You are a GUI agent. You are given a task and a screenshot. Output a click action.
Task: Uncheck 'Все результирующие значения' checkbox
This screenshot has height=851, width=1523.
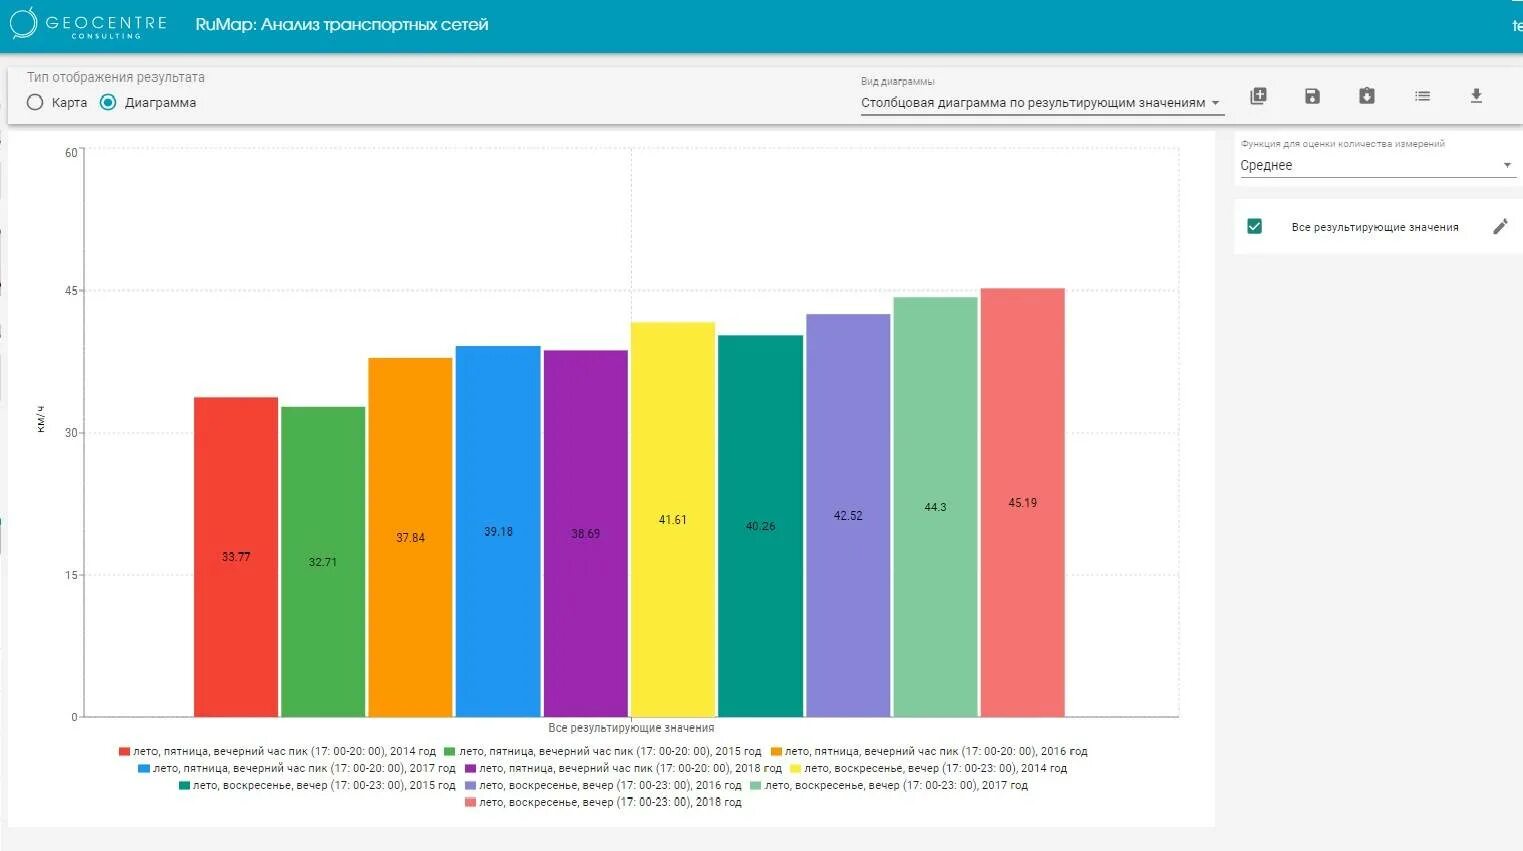(1254, 227)
